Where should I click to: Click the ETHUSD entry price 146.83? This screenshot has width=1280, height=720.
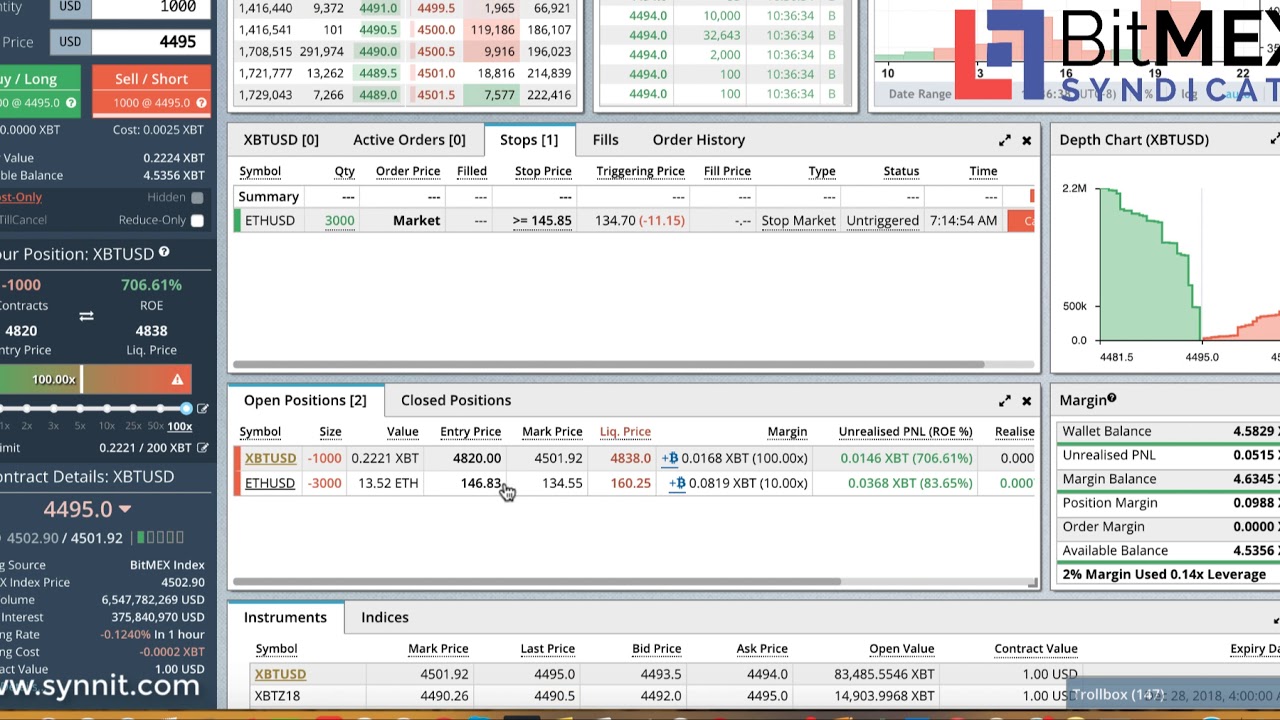(481, 483)
